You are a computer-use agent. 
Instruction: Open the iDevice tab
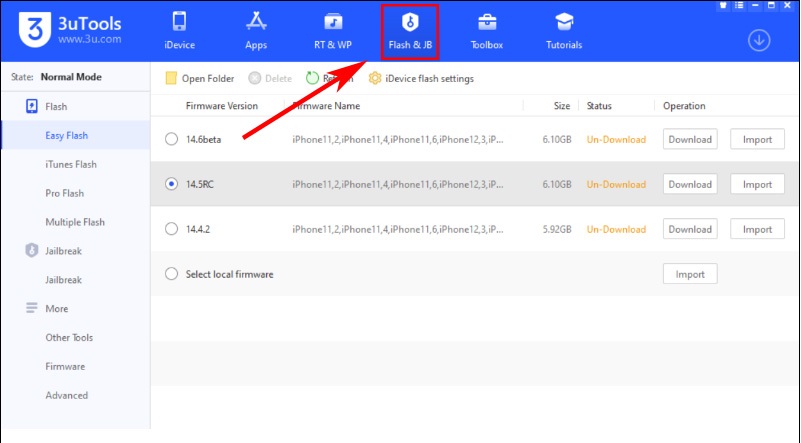coord(179,31)
